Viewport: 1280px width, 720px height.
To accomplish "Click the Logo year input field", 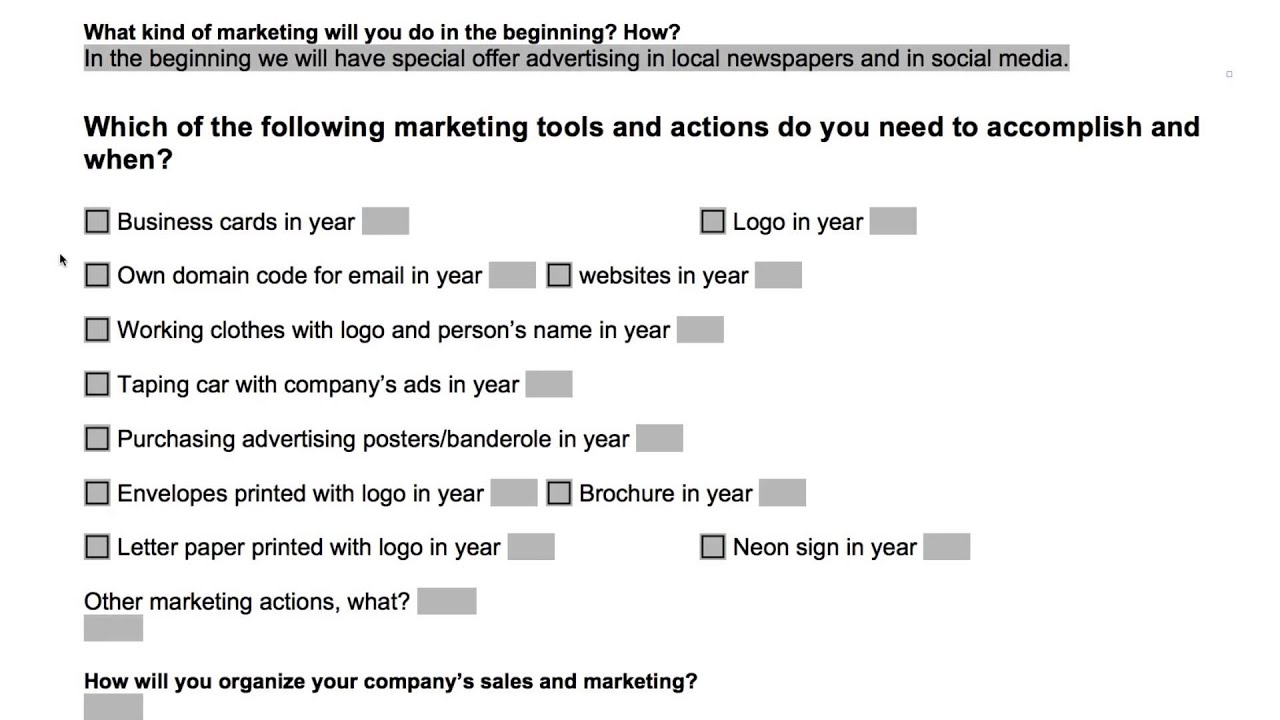I will click(893, 221).
